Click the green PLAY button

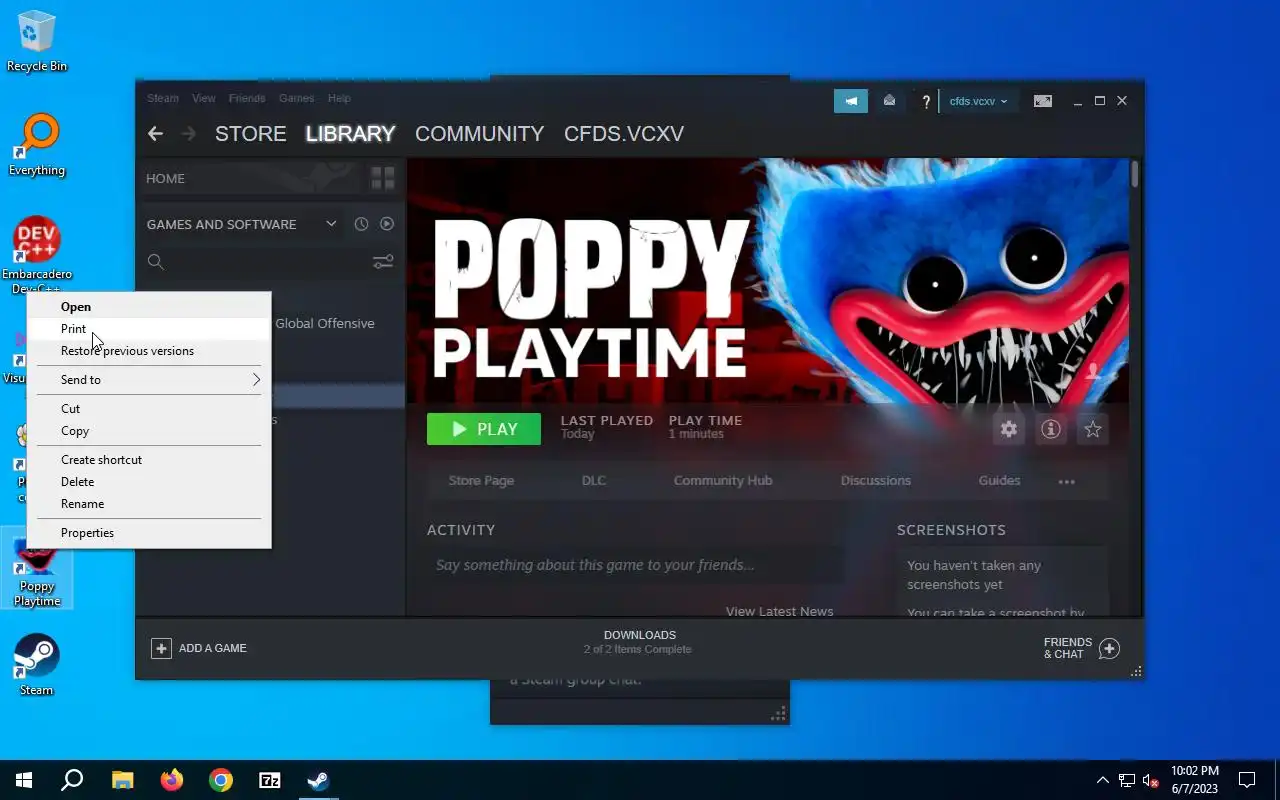[x=484, y=429]
